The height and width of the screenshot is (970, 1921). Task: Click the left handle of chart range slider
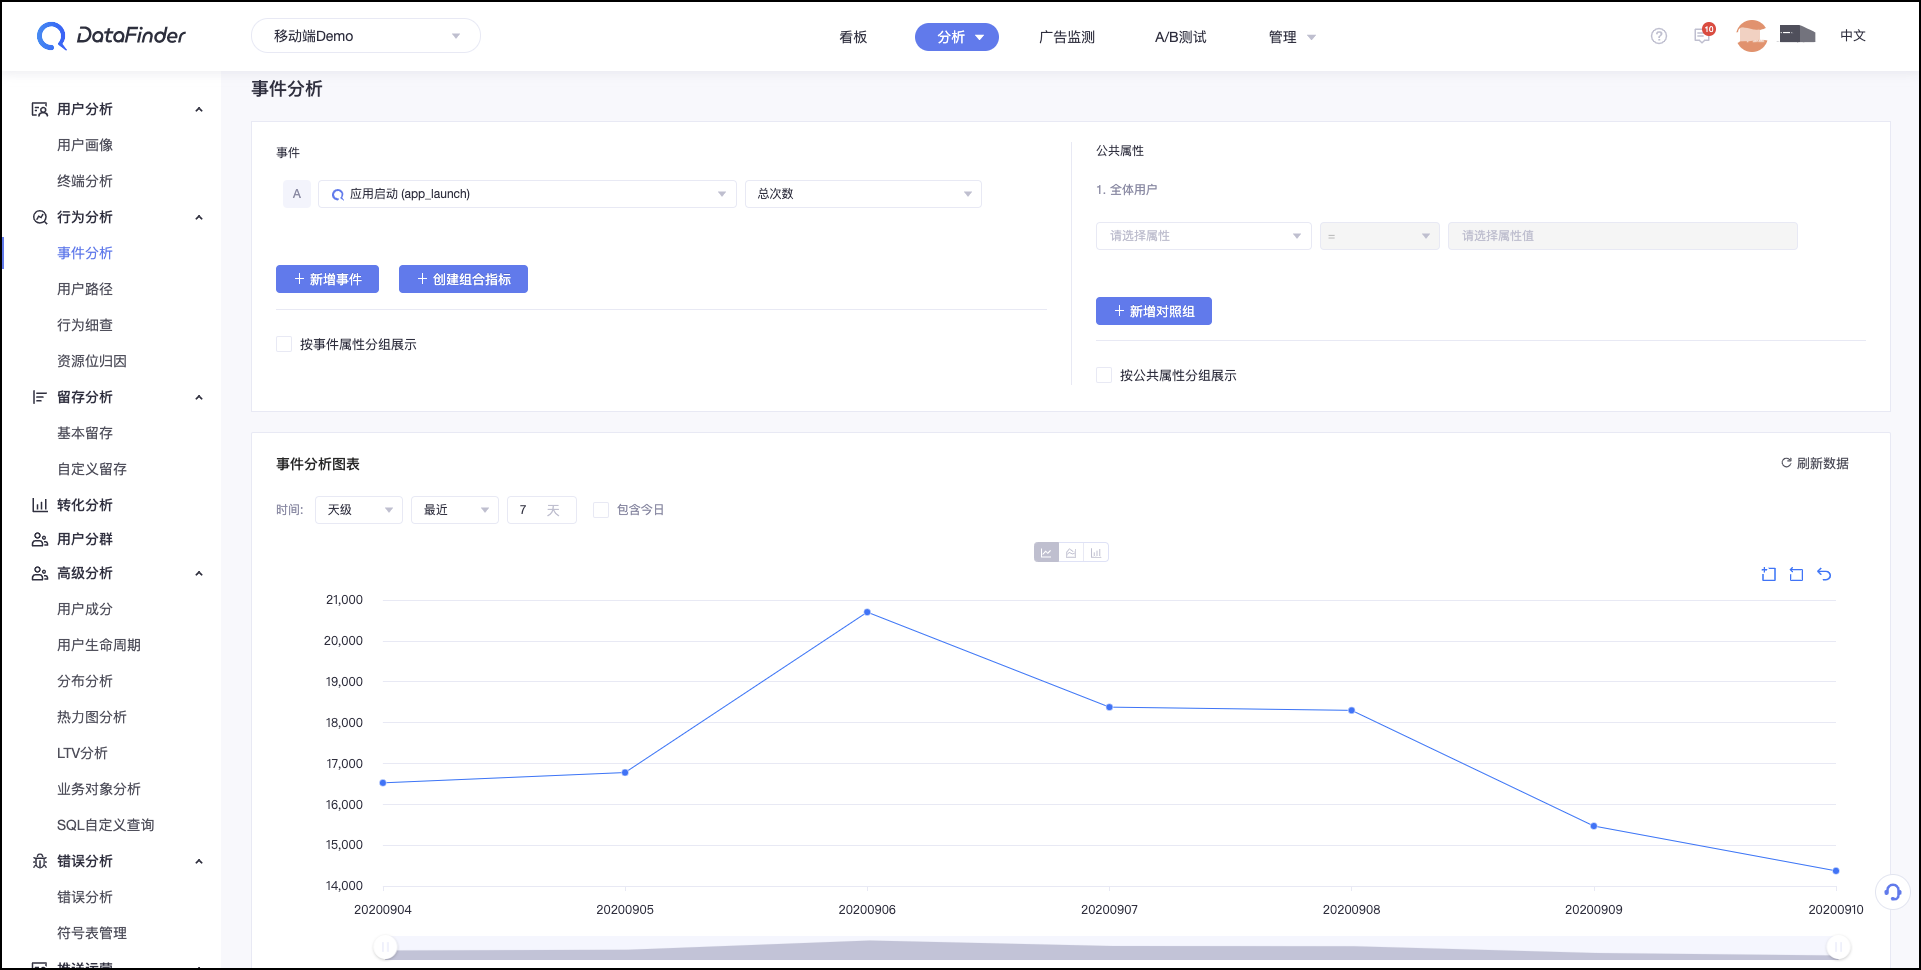point(385,947)
